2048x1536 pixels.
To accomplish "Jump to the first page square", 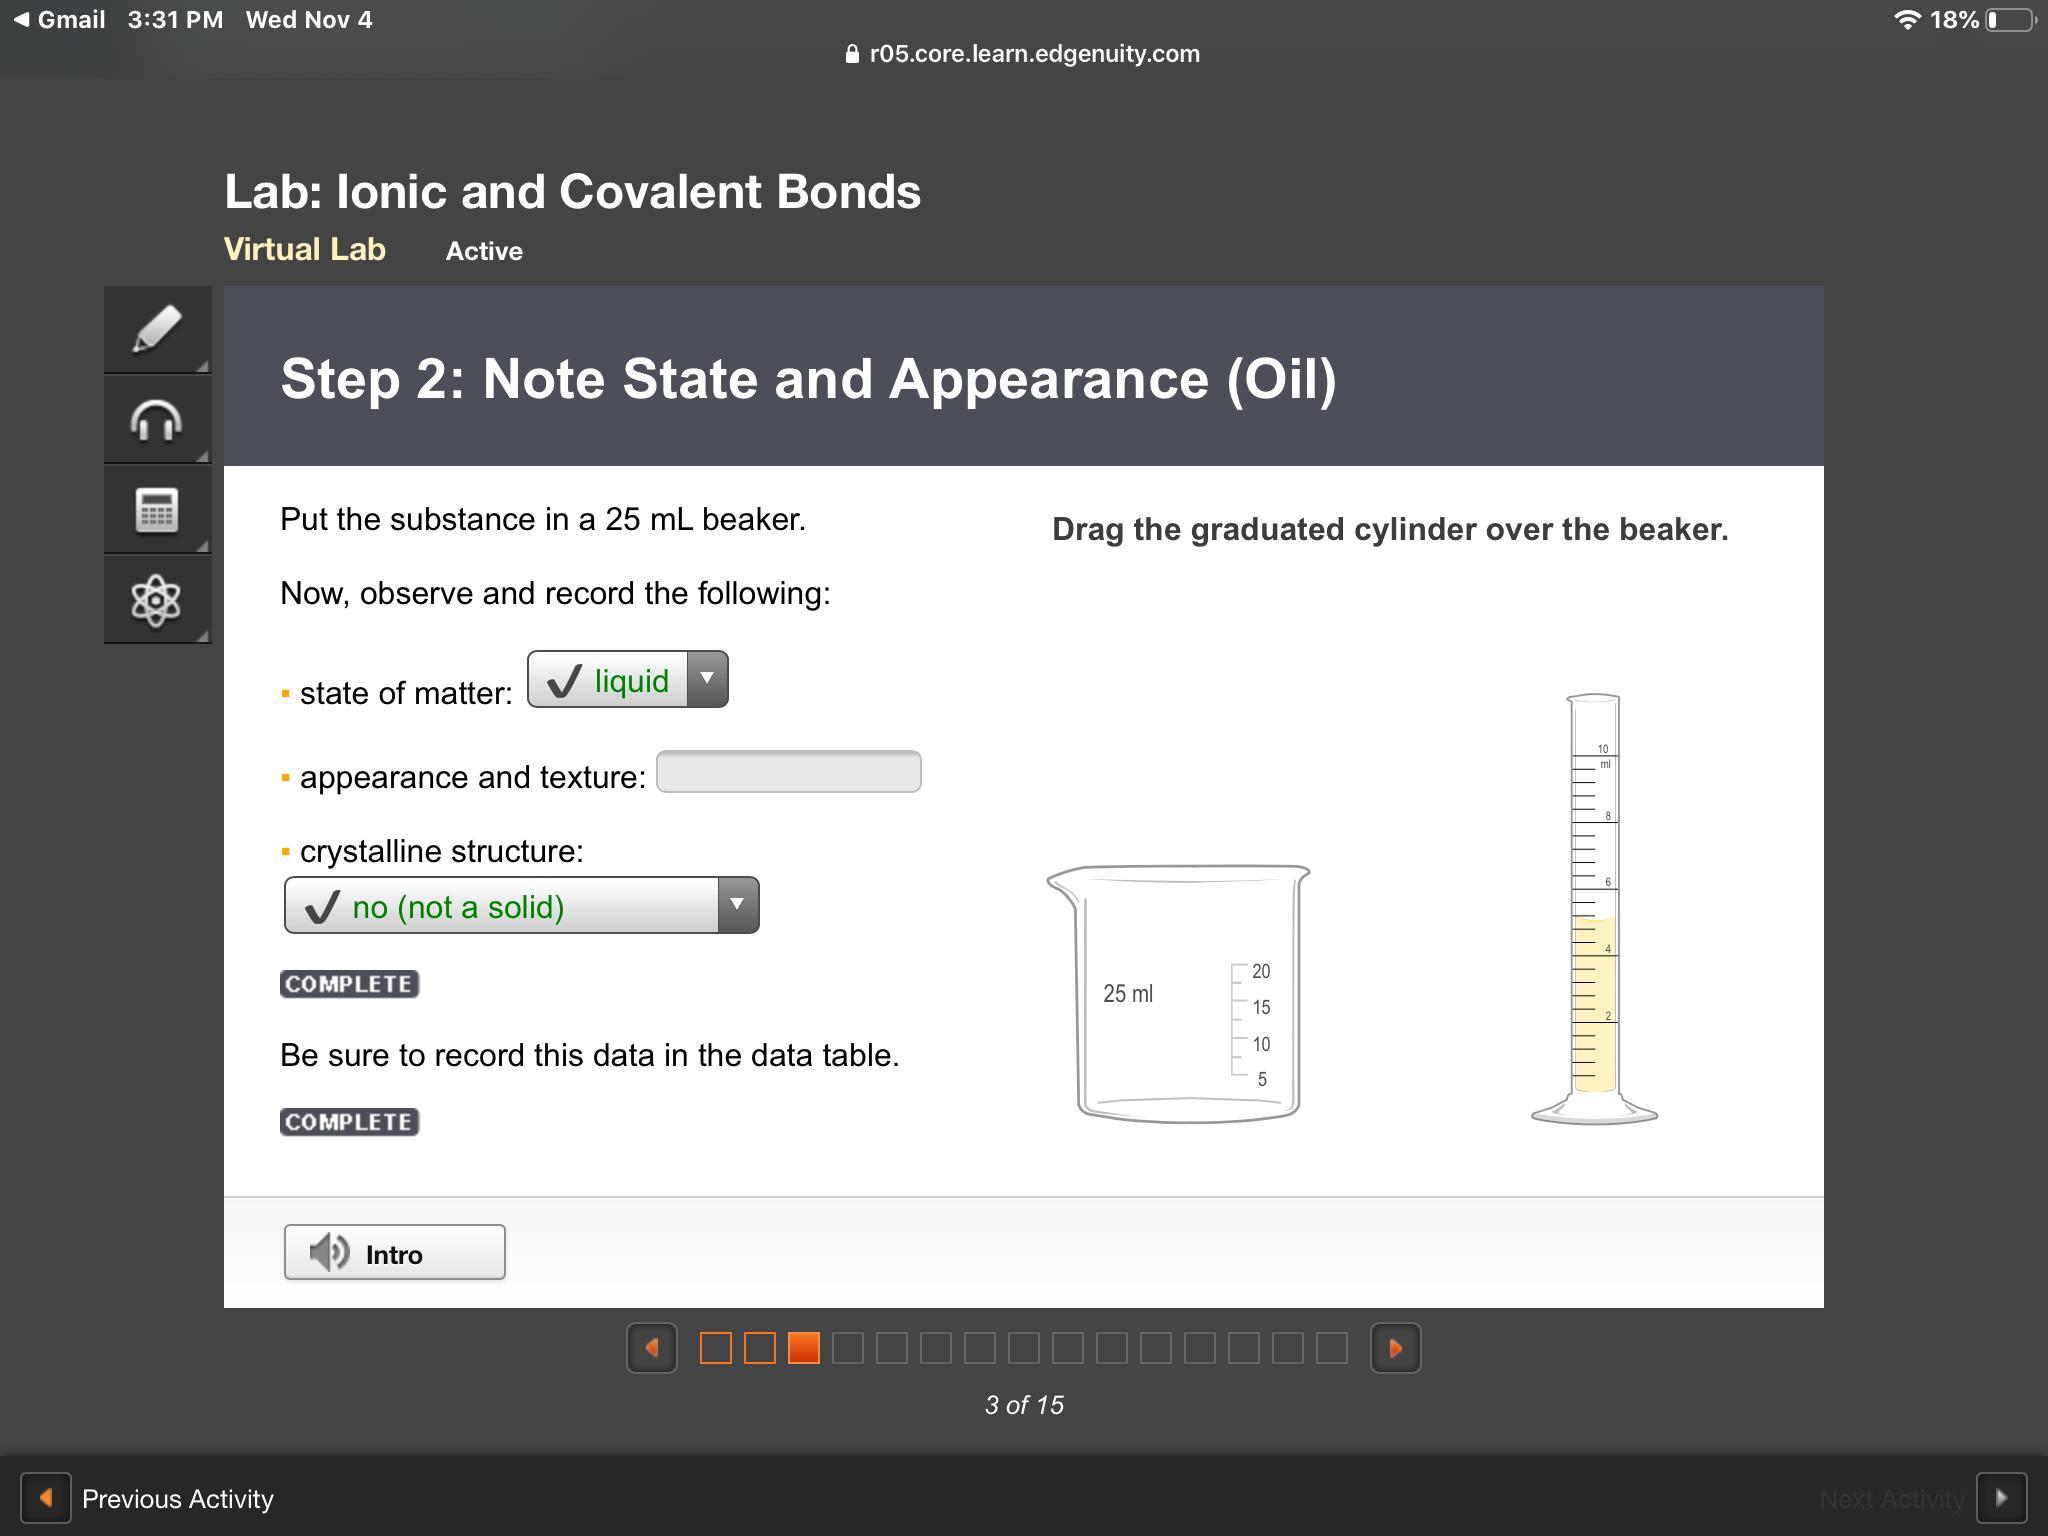I will pyautogui.click(x=716, y=1348).
